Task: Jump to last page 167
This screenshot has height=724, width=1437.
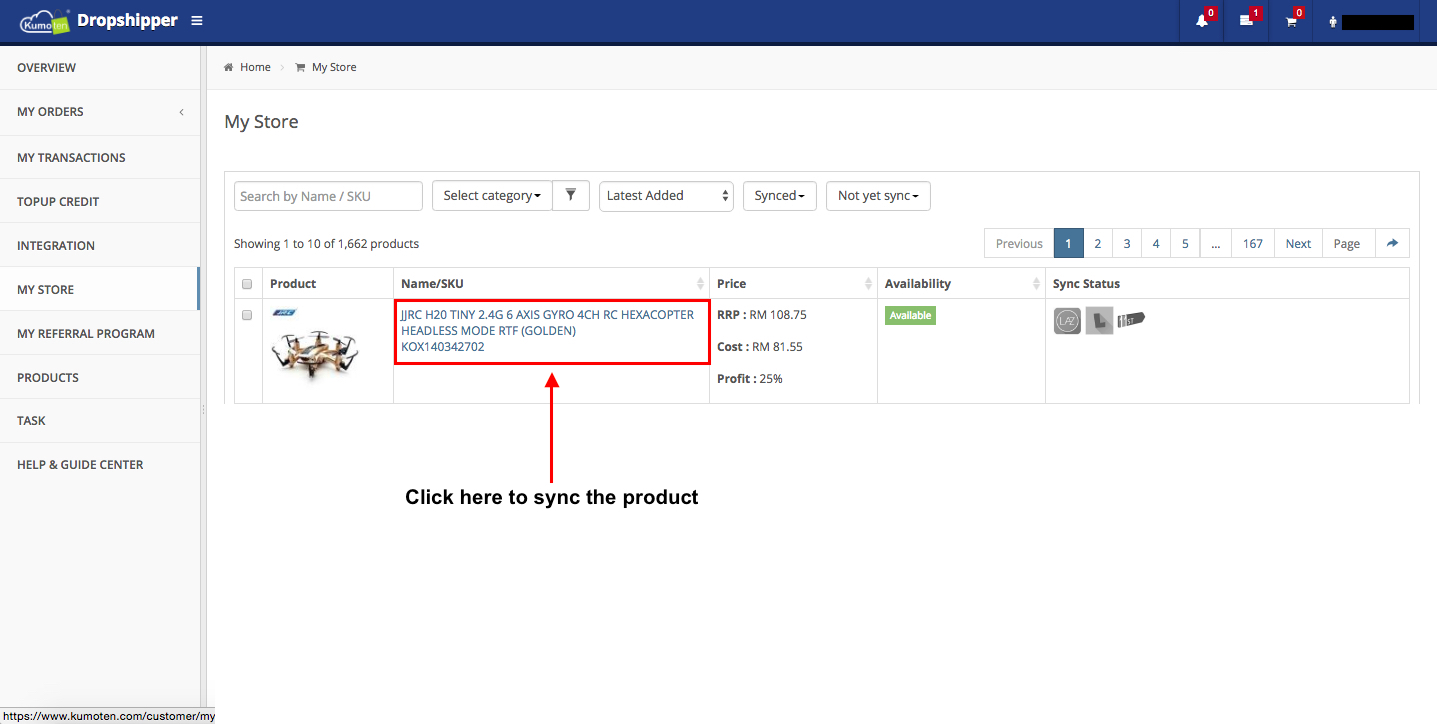Action: pyautogui.click(x=1253, y=243)
